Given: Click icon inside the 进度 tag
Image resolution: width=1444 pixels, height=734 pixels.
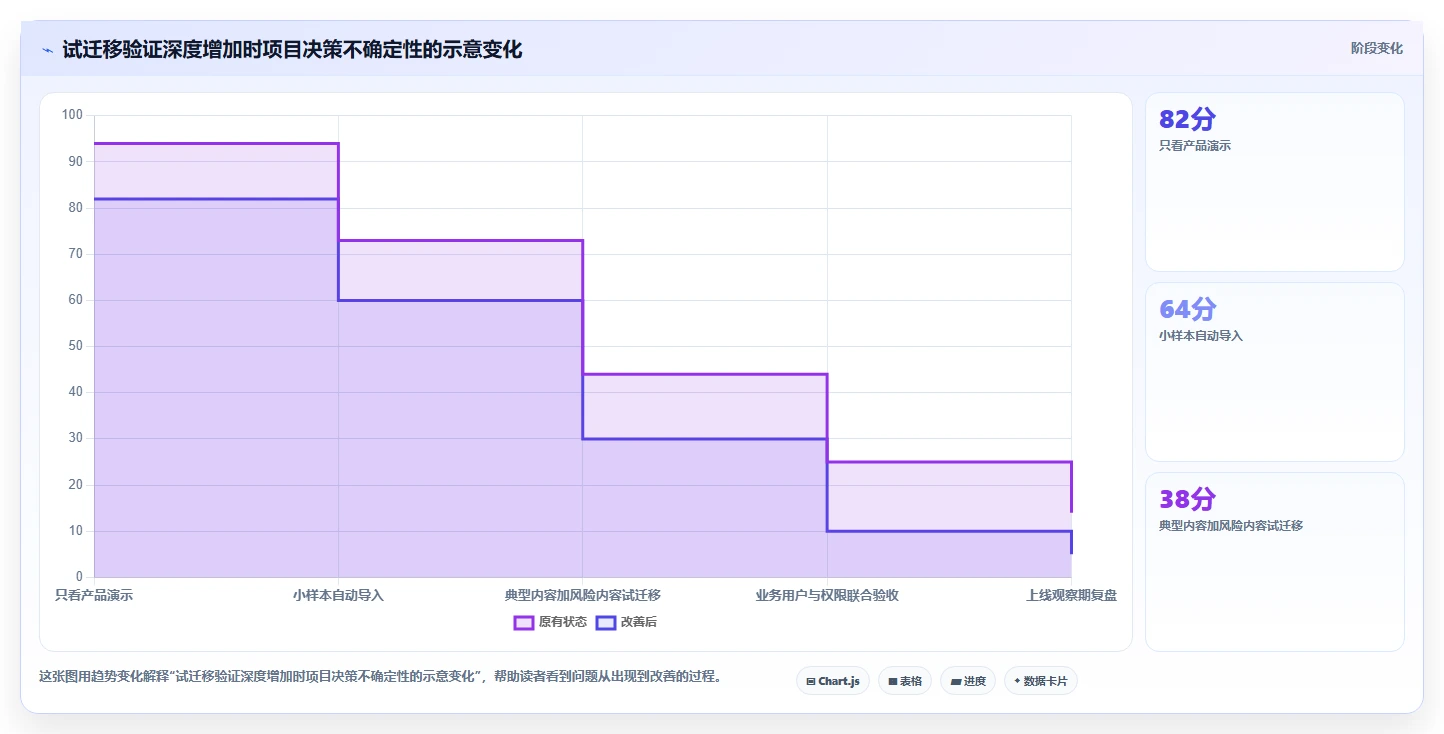Looking at the screenshot, I should click(955, 682).
